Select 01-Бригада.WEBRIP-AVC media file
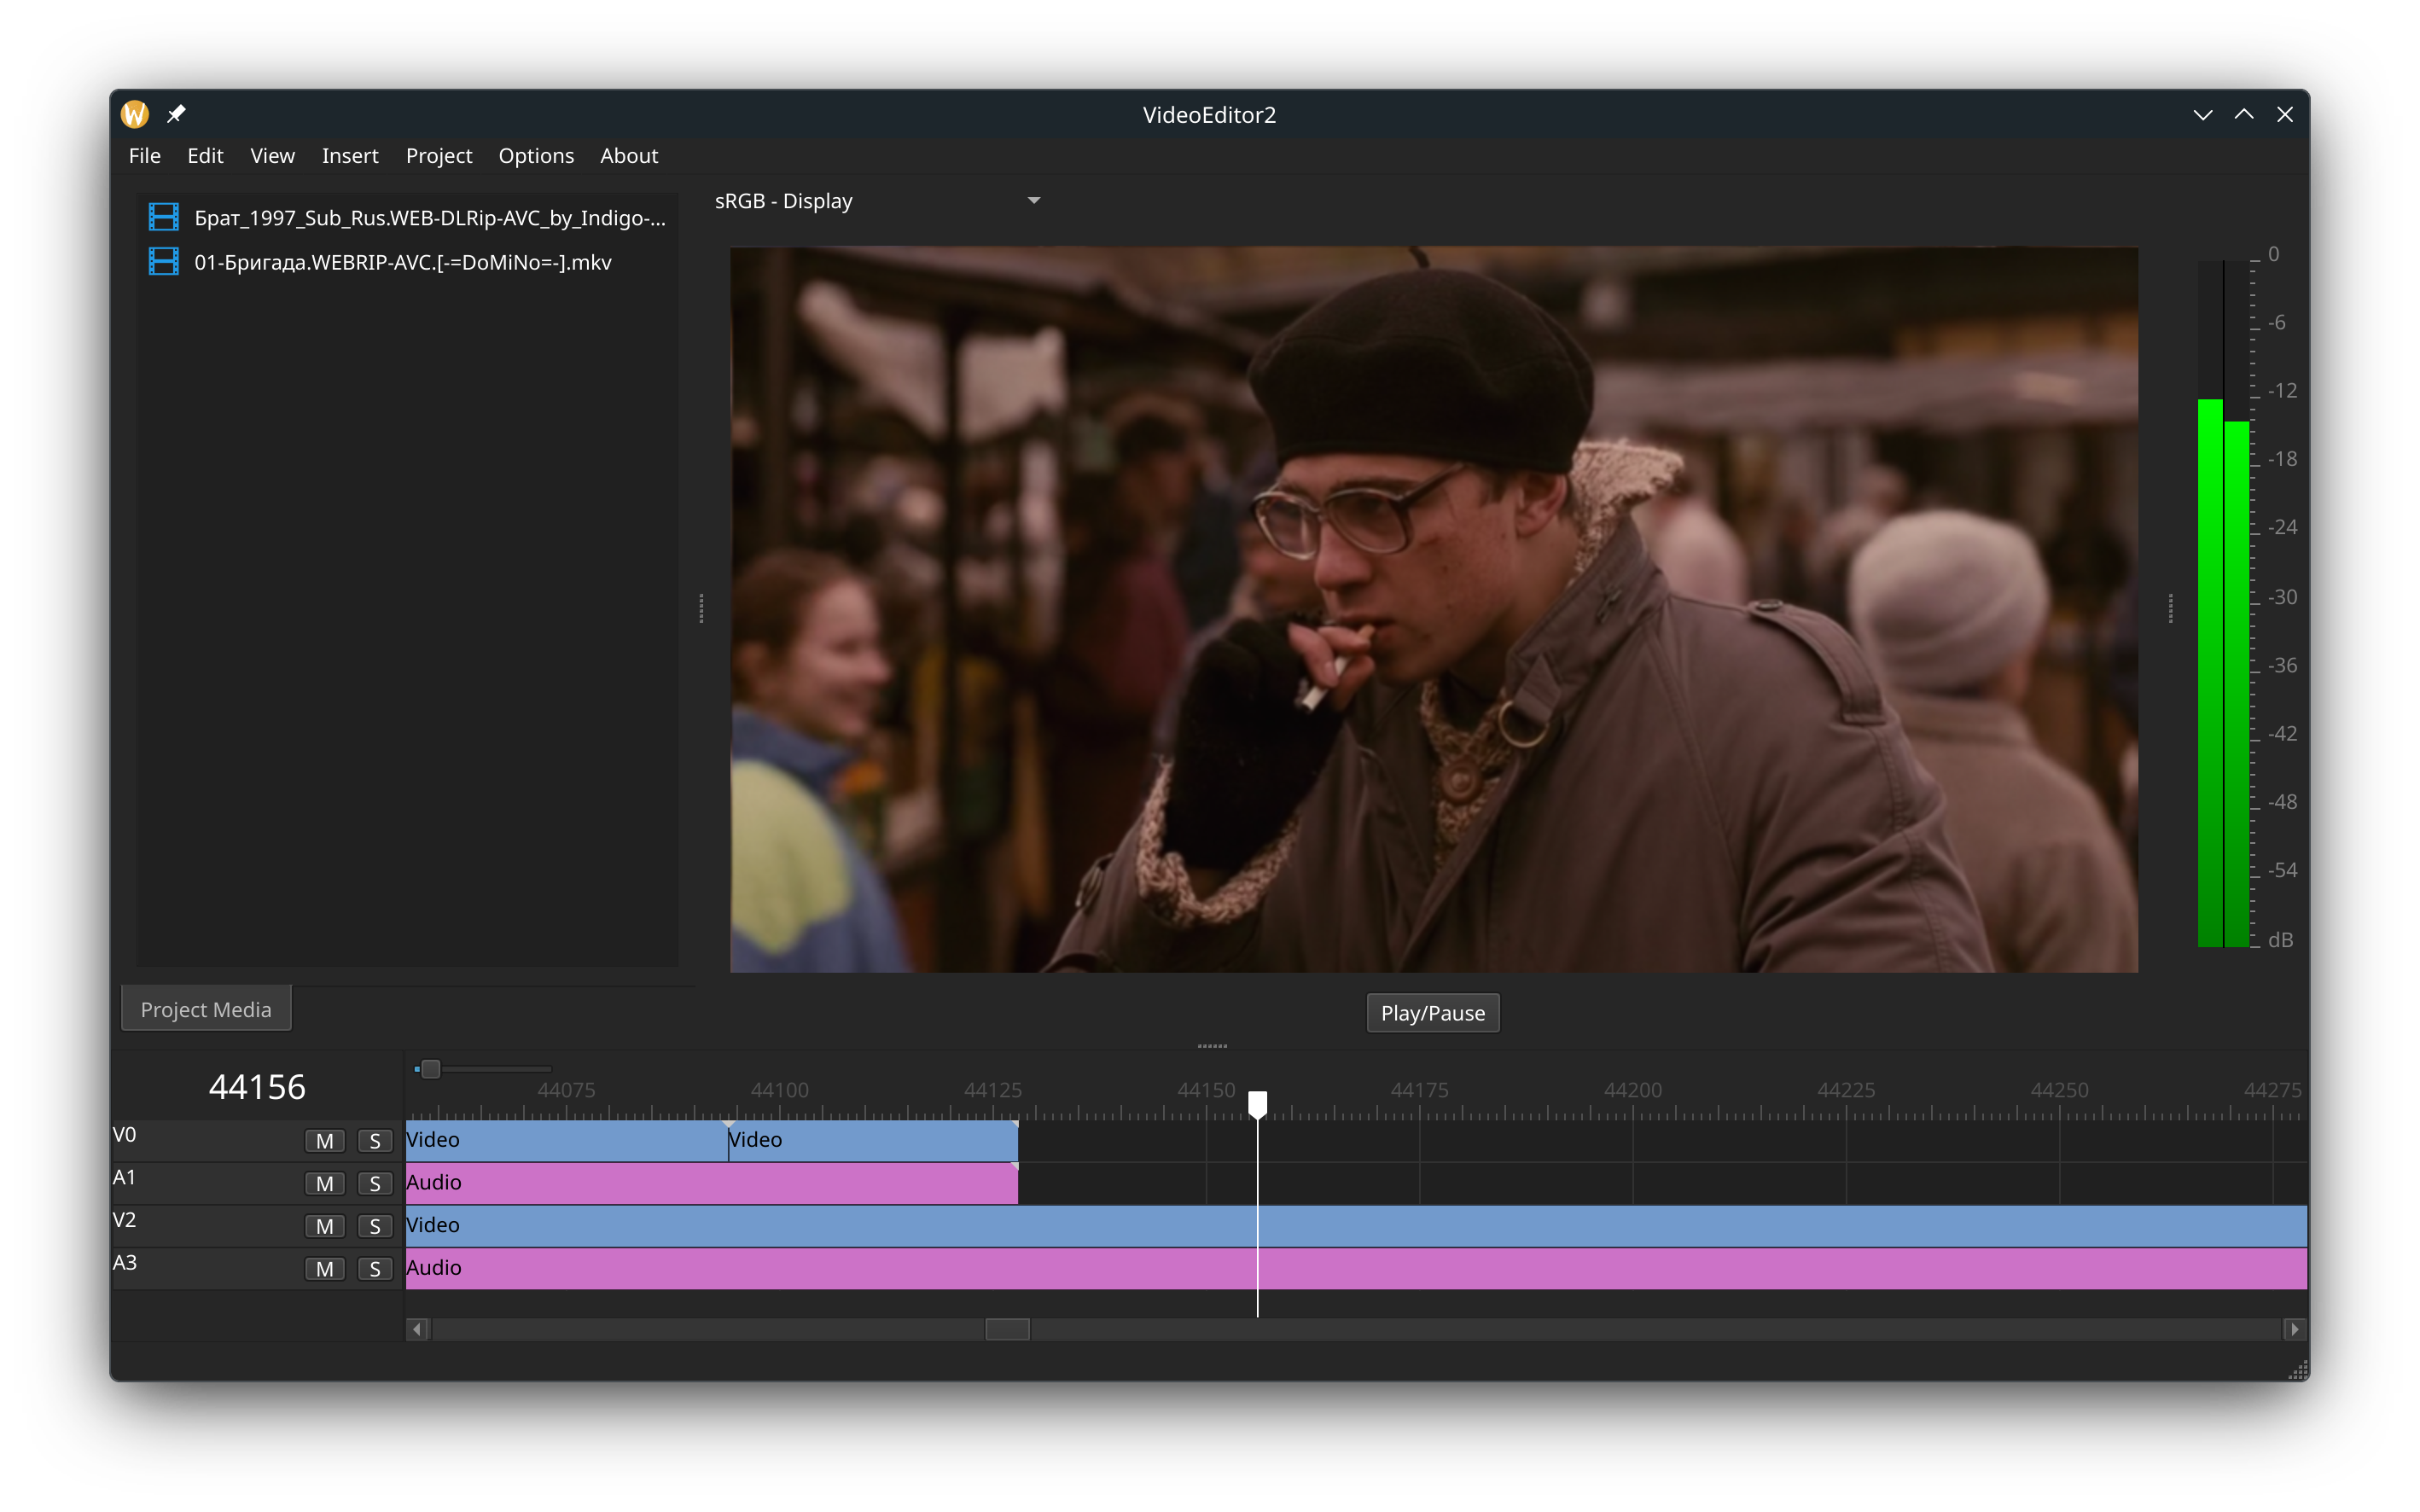This screenshot has width=2420, height=1512. 408,262
